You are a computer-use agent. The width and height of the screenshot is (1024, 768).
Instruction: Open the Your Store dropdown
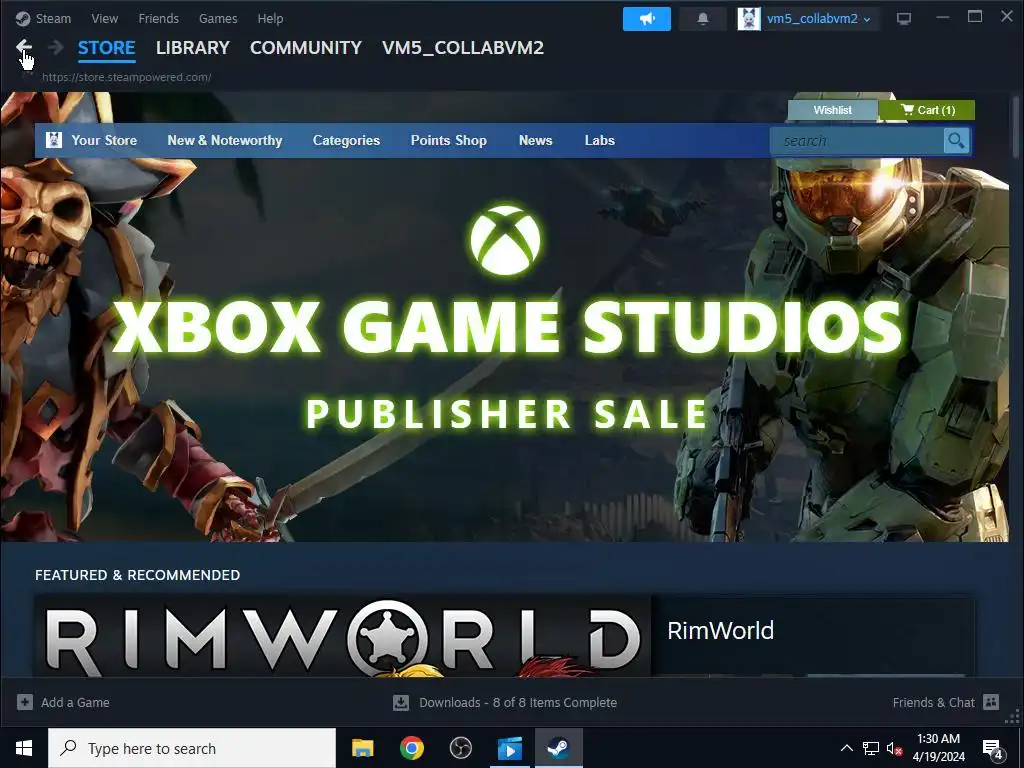(x=104, y=140)
